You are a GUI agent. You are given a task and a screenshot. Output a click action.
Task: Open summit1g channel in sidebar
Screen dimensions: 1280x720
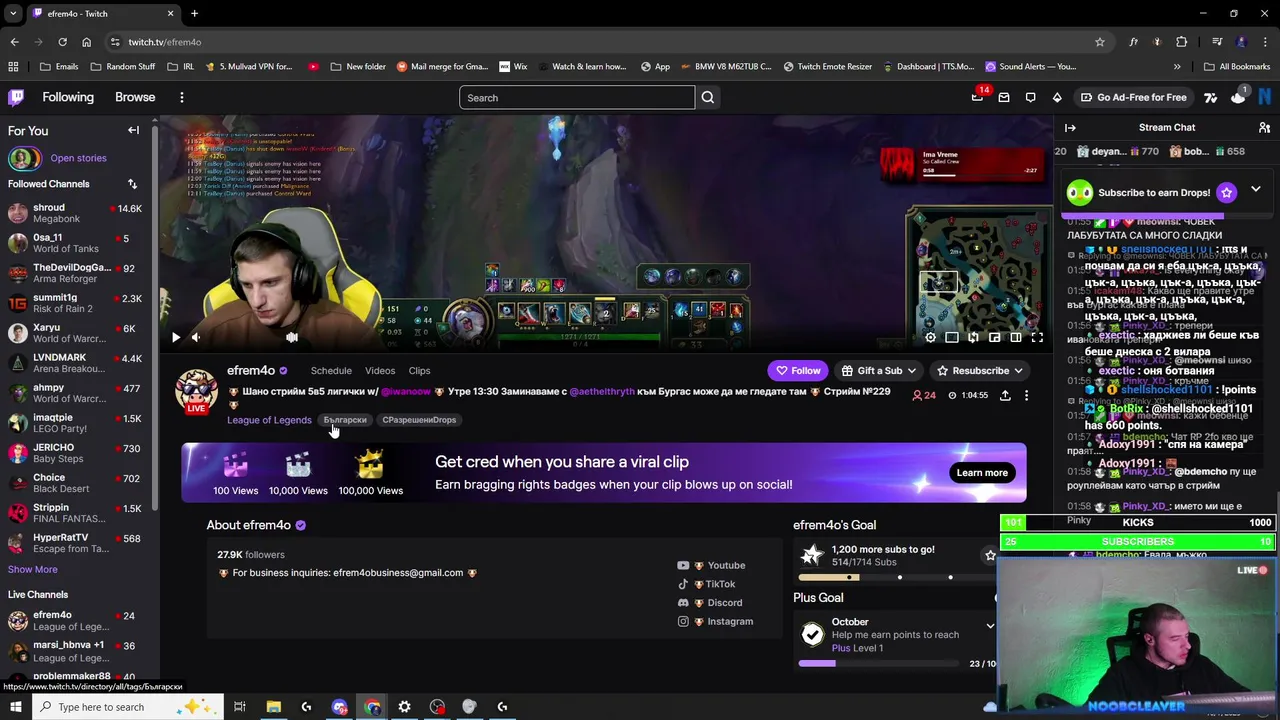click(77, 303)
